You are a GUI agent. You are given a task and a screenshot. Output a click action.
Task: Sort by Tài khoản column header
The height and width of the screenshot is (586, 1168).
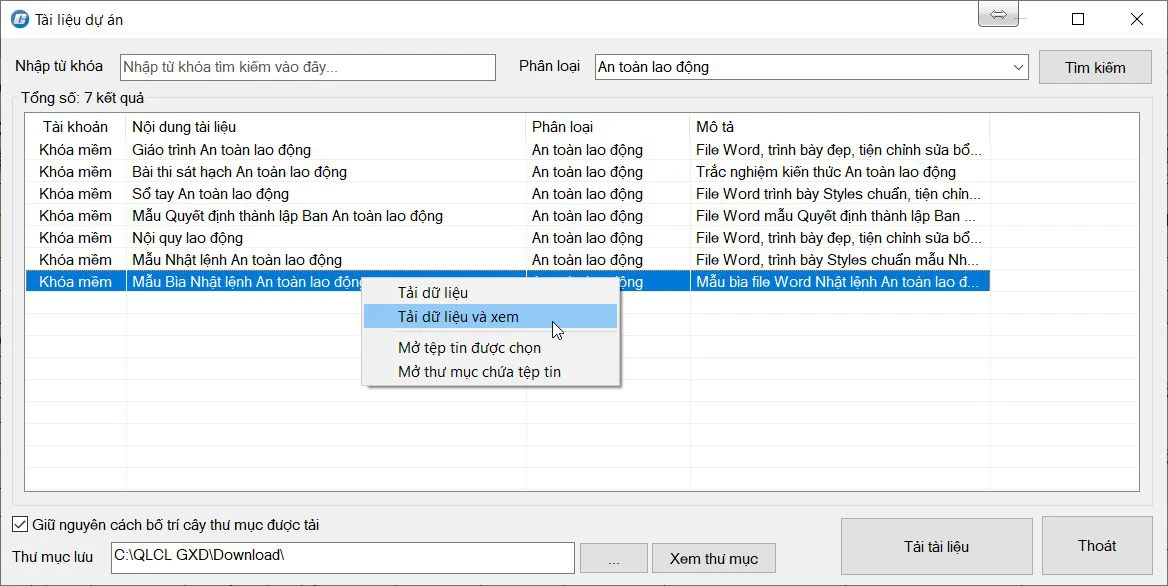[x=75, y=127]
